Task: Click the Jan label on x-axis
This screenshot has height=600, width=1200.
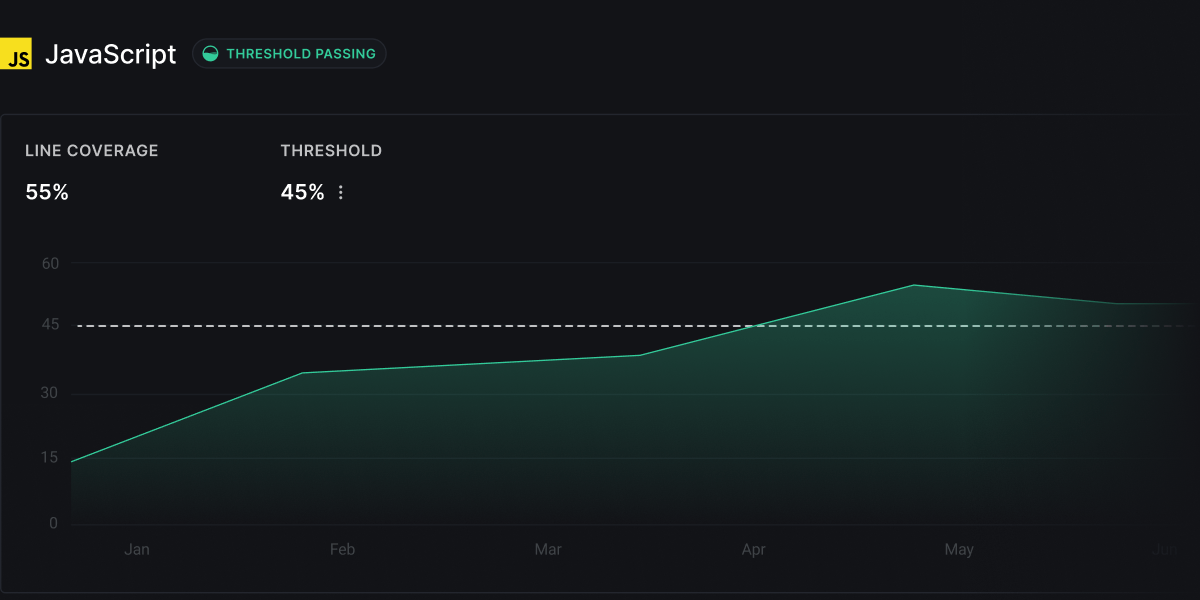Action: click(137, 549)
